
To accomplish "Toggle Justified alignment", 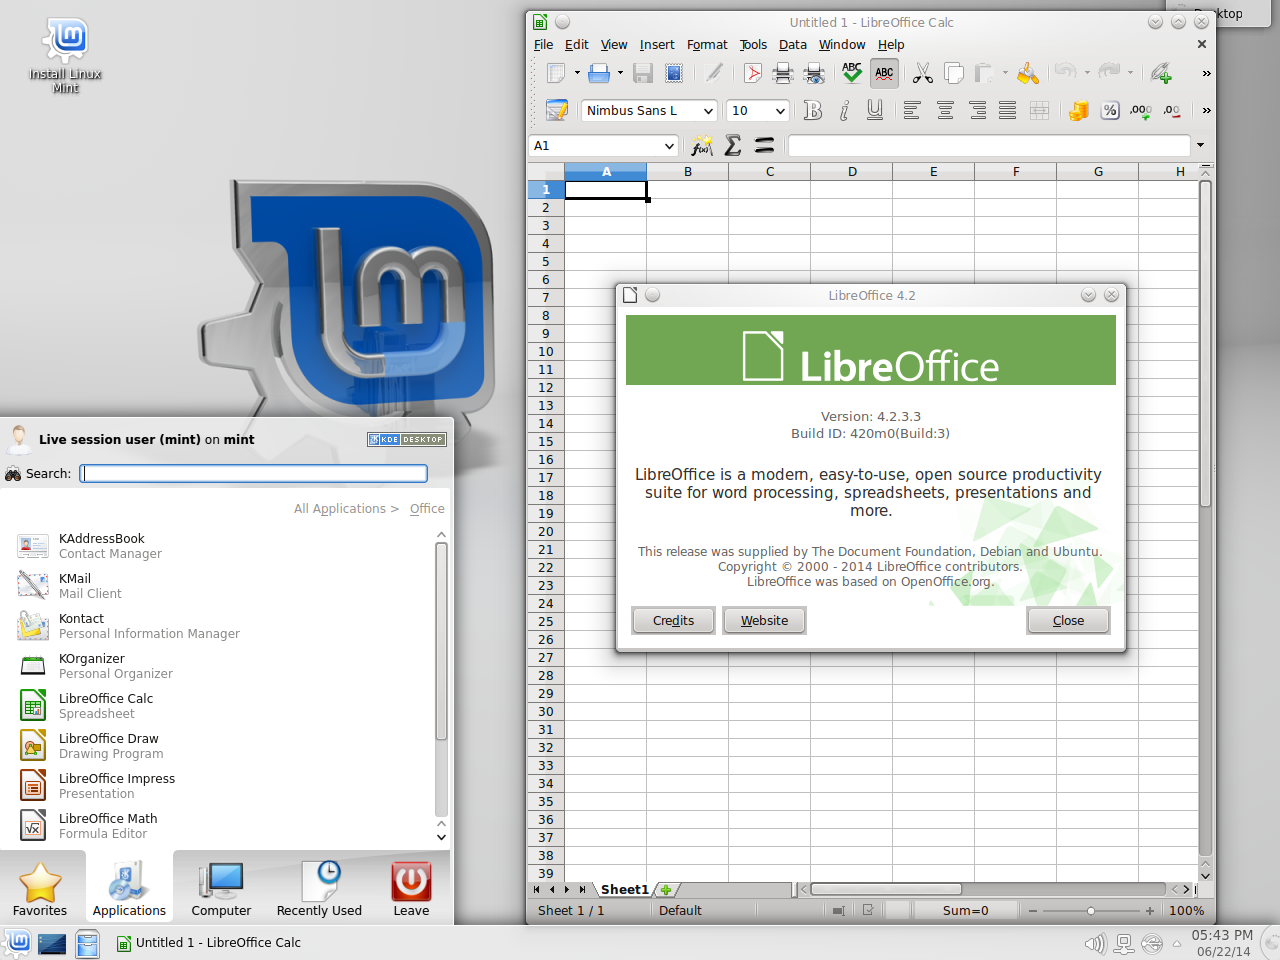I will (1008, 111).
